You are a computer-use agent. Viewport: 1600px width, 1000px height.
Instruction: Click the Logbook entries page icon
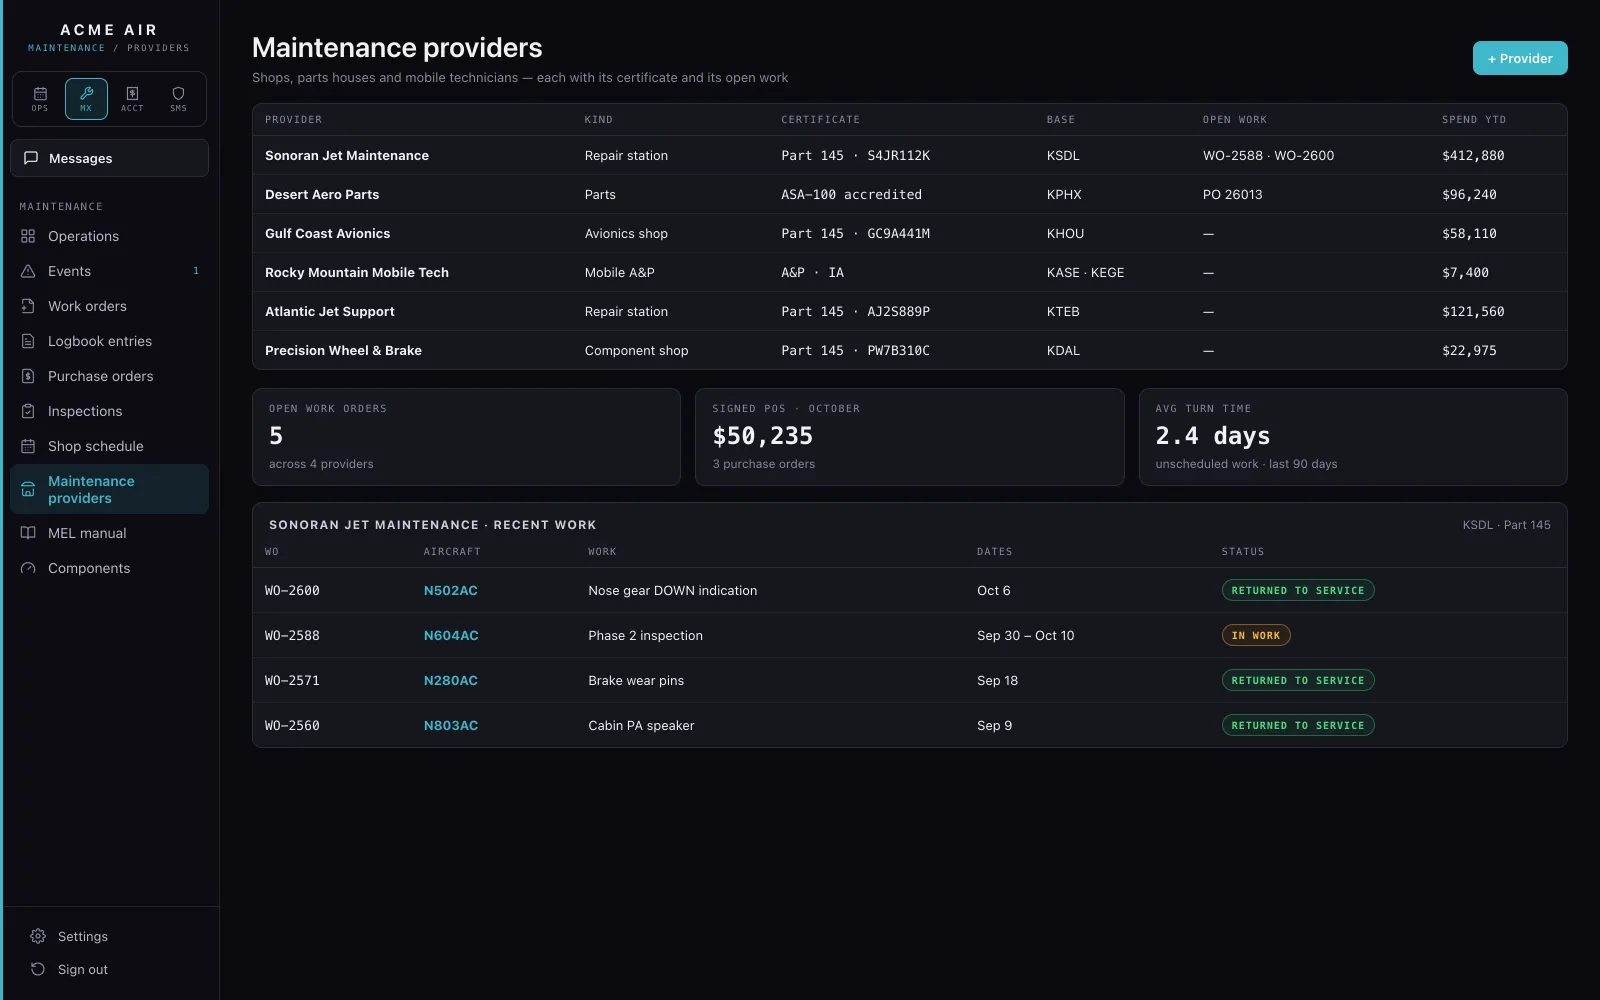[28, 341]
